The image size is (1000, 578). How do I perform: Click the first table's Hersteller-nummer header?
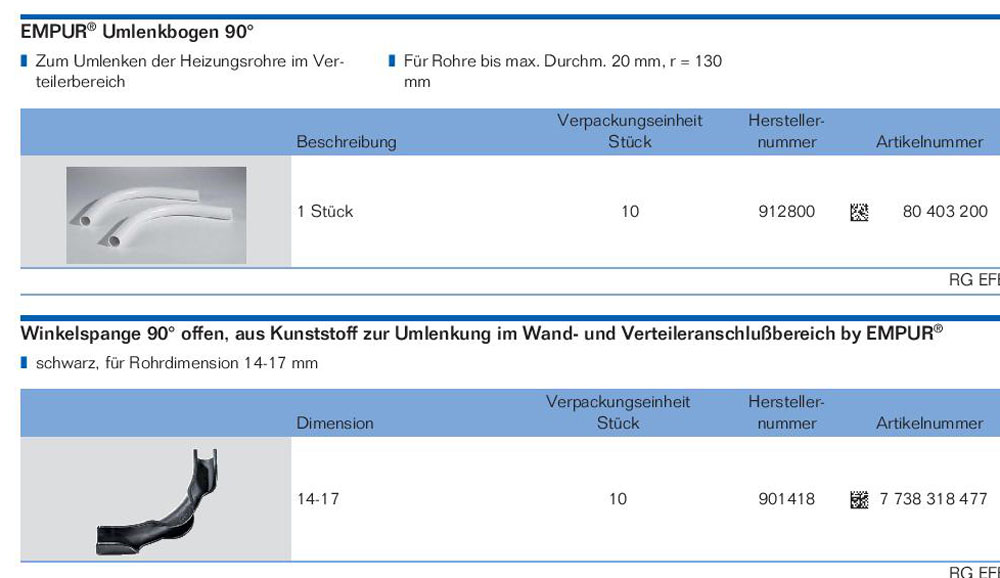786,131
